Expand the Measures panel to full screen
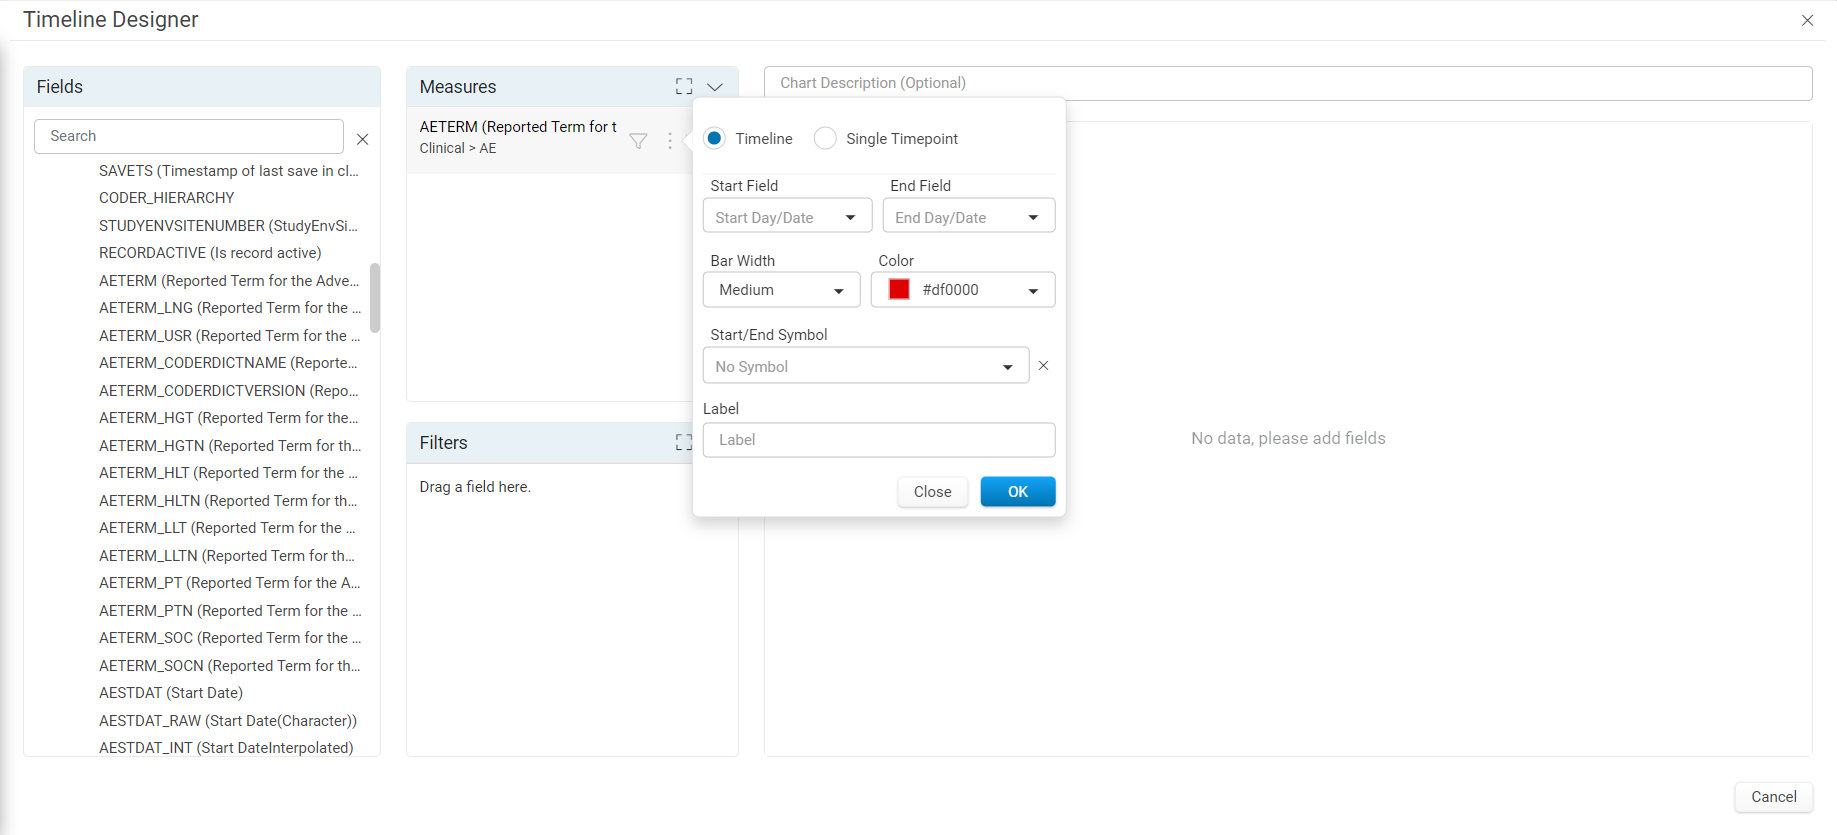Screen dimensions: 1837x835 point(684,87)
